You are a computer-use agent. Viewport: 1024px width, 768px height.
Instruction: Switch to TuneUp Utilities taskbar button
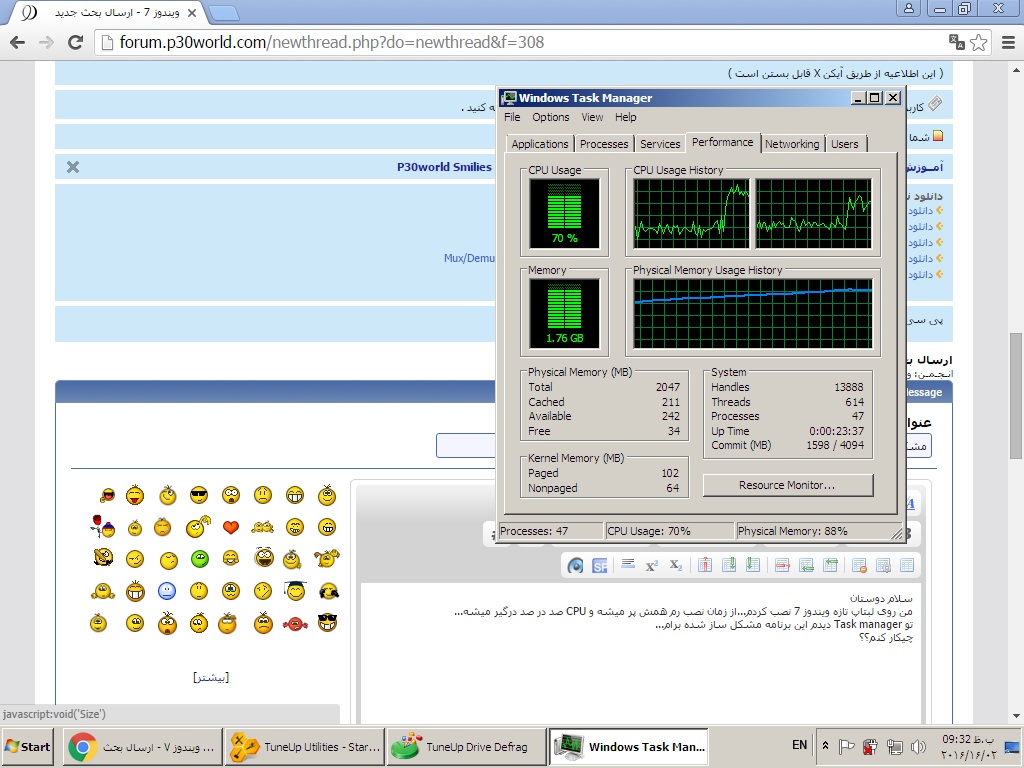coord(304,746)
